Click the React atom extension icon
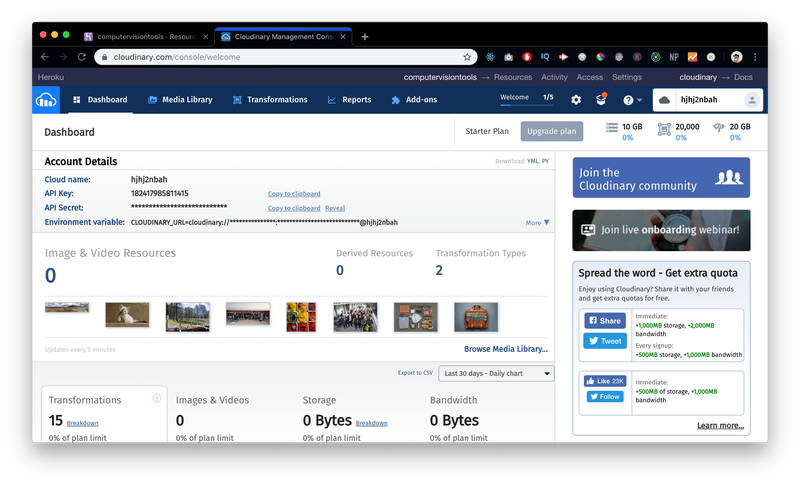 (x=490, y=57)
